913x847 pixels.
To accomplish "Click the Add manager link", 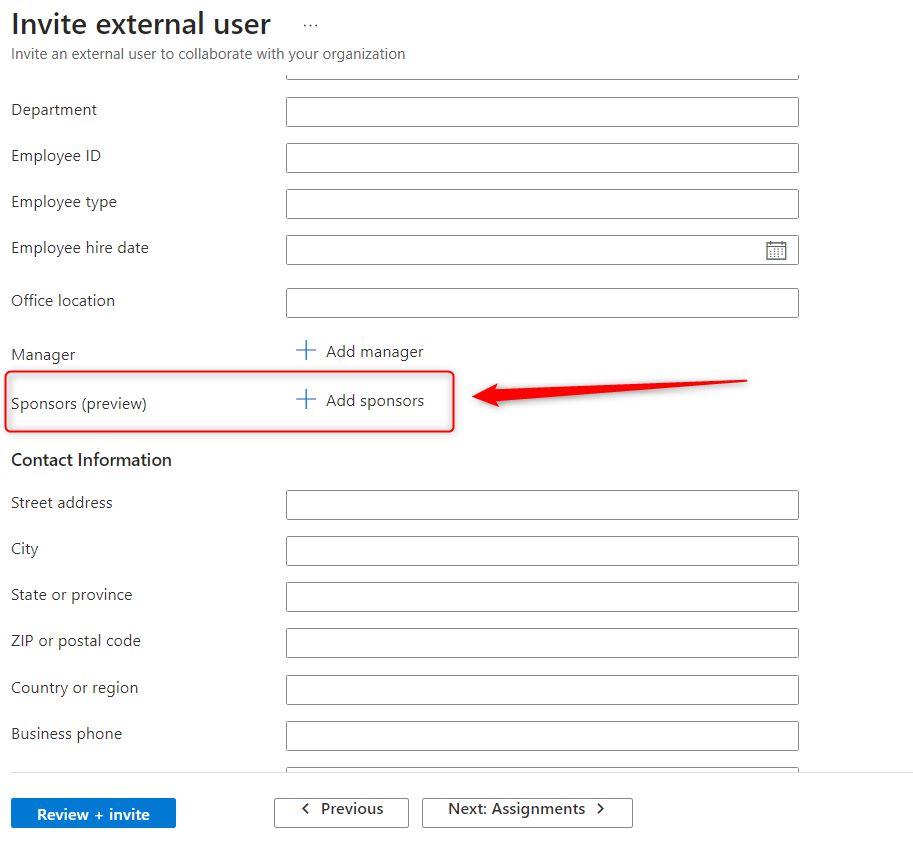I will [x=374, y=352].
